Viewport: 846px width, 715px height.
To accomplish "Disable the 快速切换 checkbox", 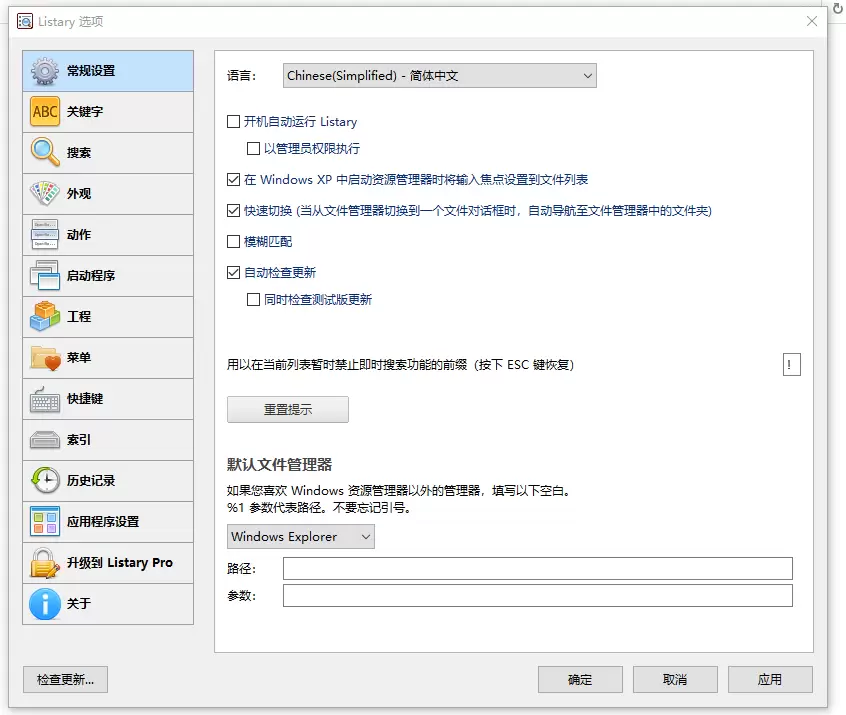I will 234,210.
